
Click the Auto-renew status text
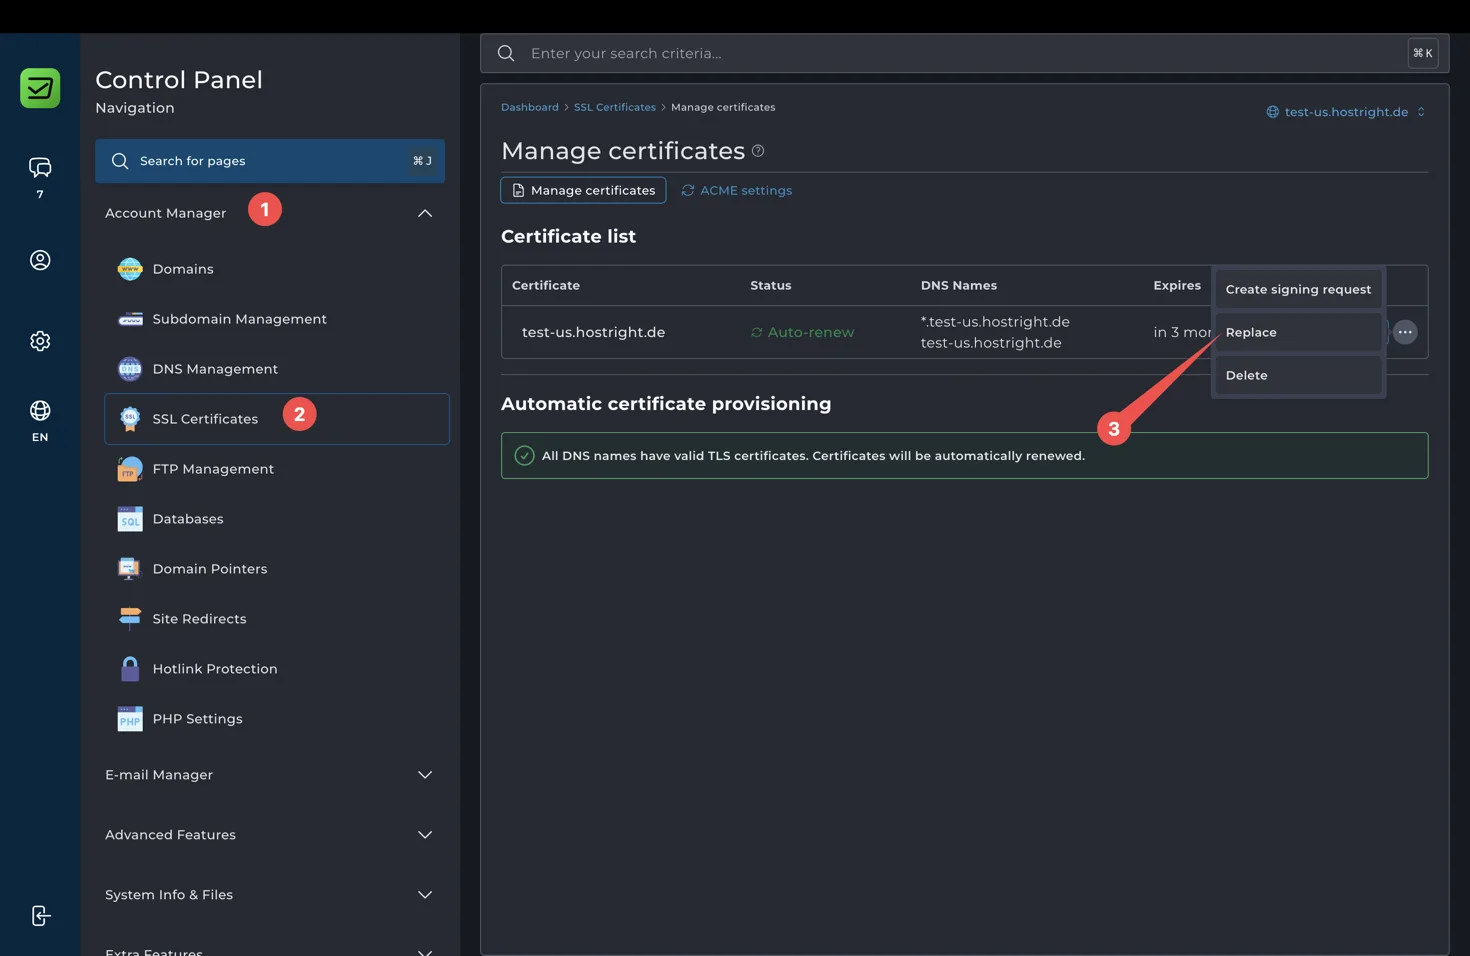(x=811, y=332)
